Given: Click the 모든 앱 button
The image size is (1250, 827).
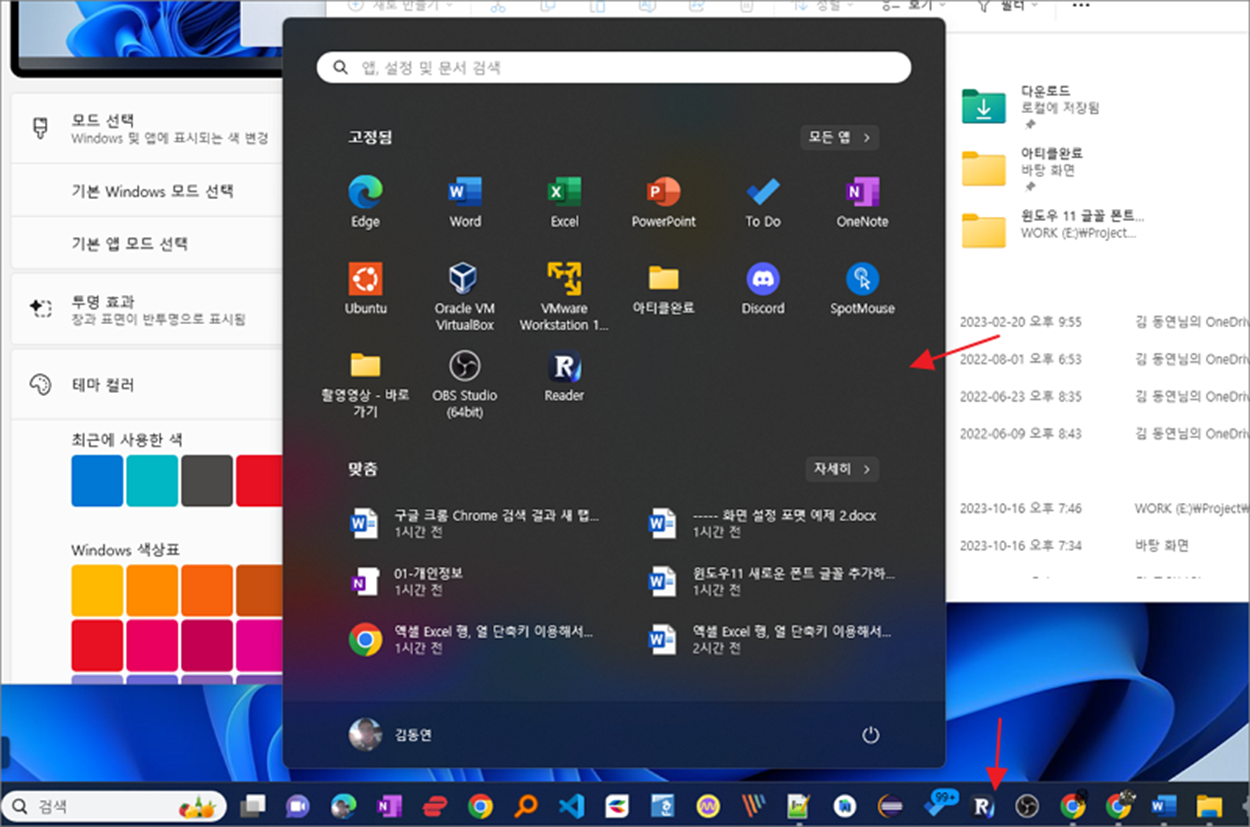Looking at the screenshot, I should click(x=840, y=137).
